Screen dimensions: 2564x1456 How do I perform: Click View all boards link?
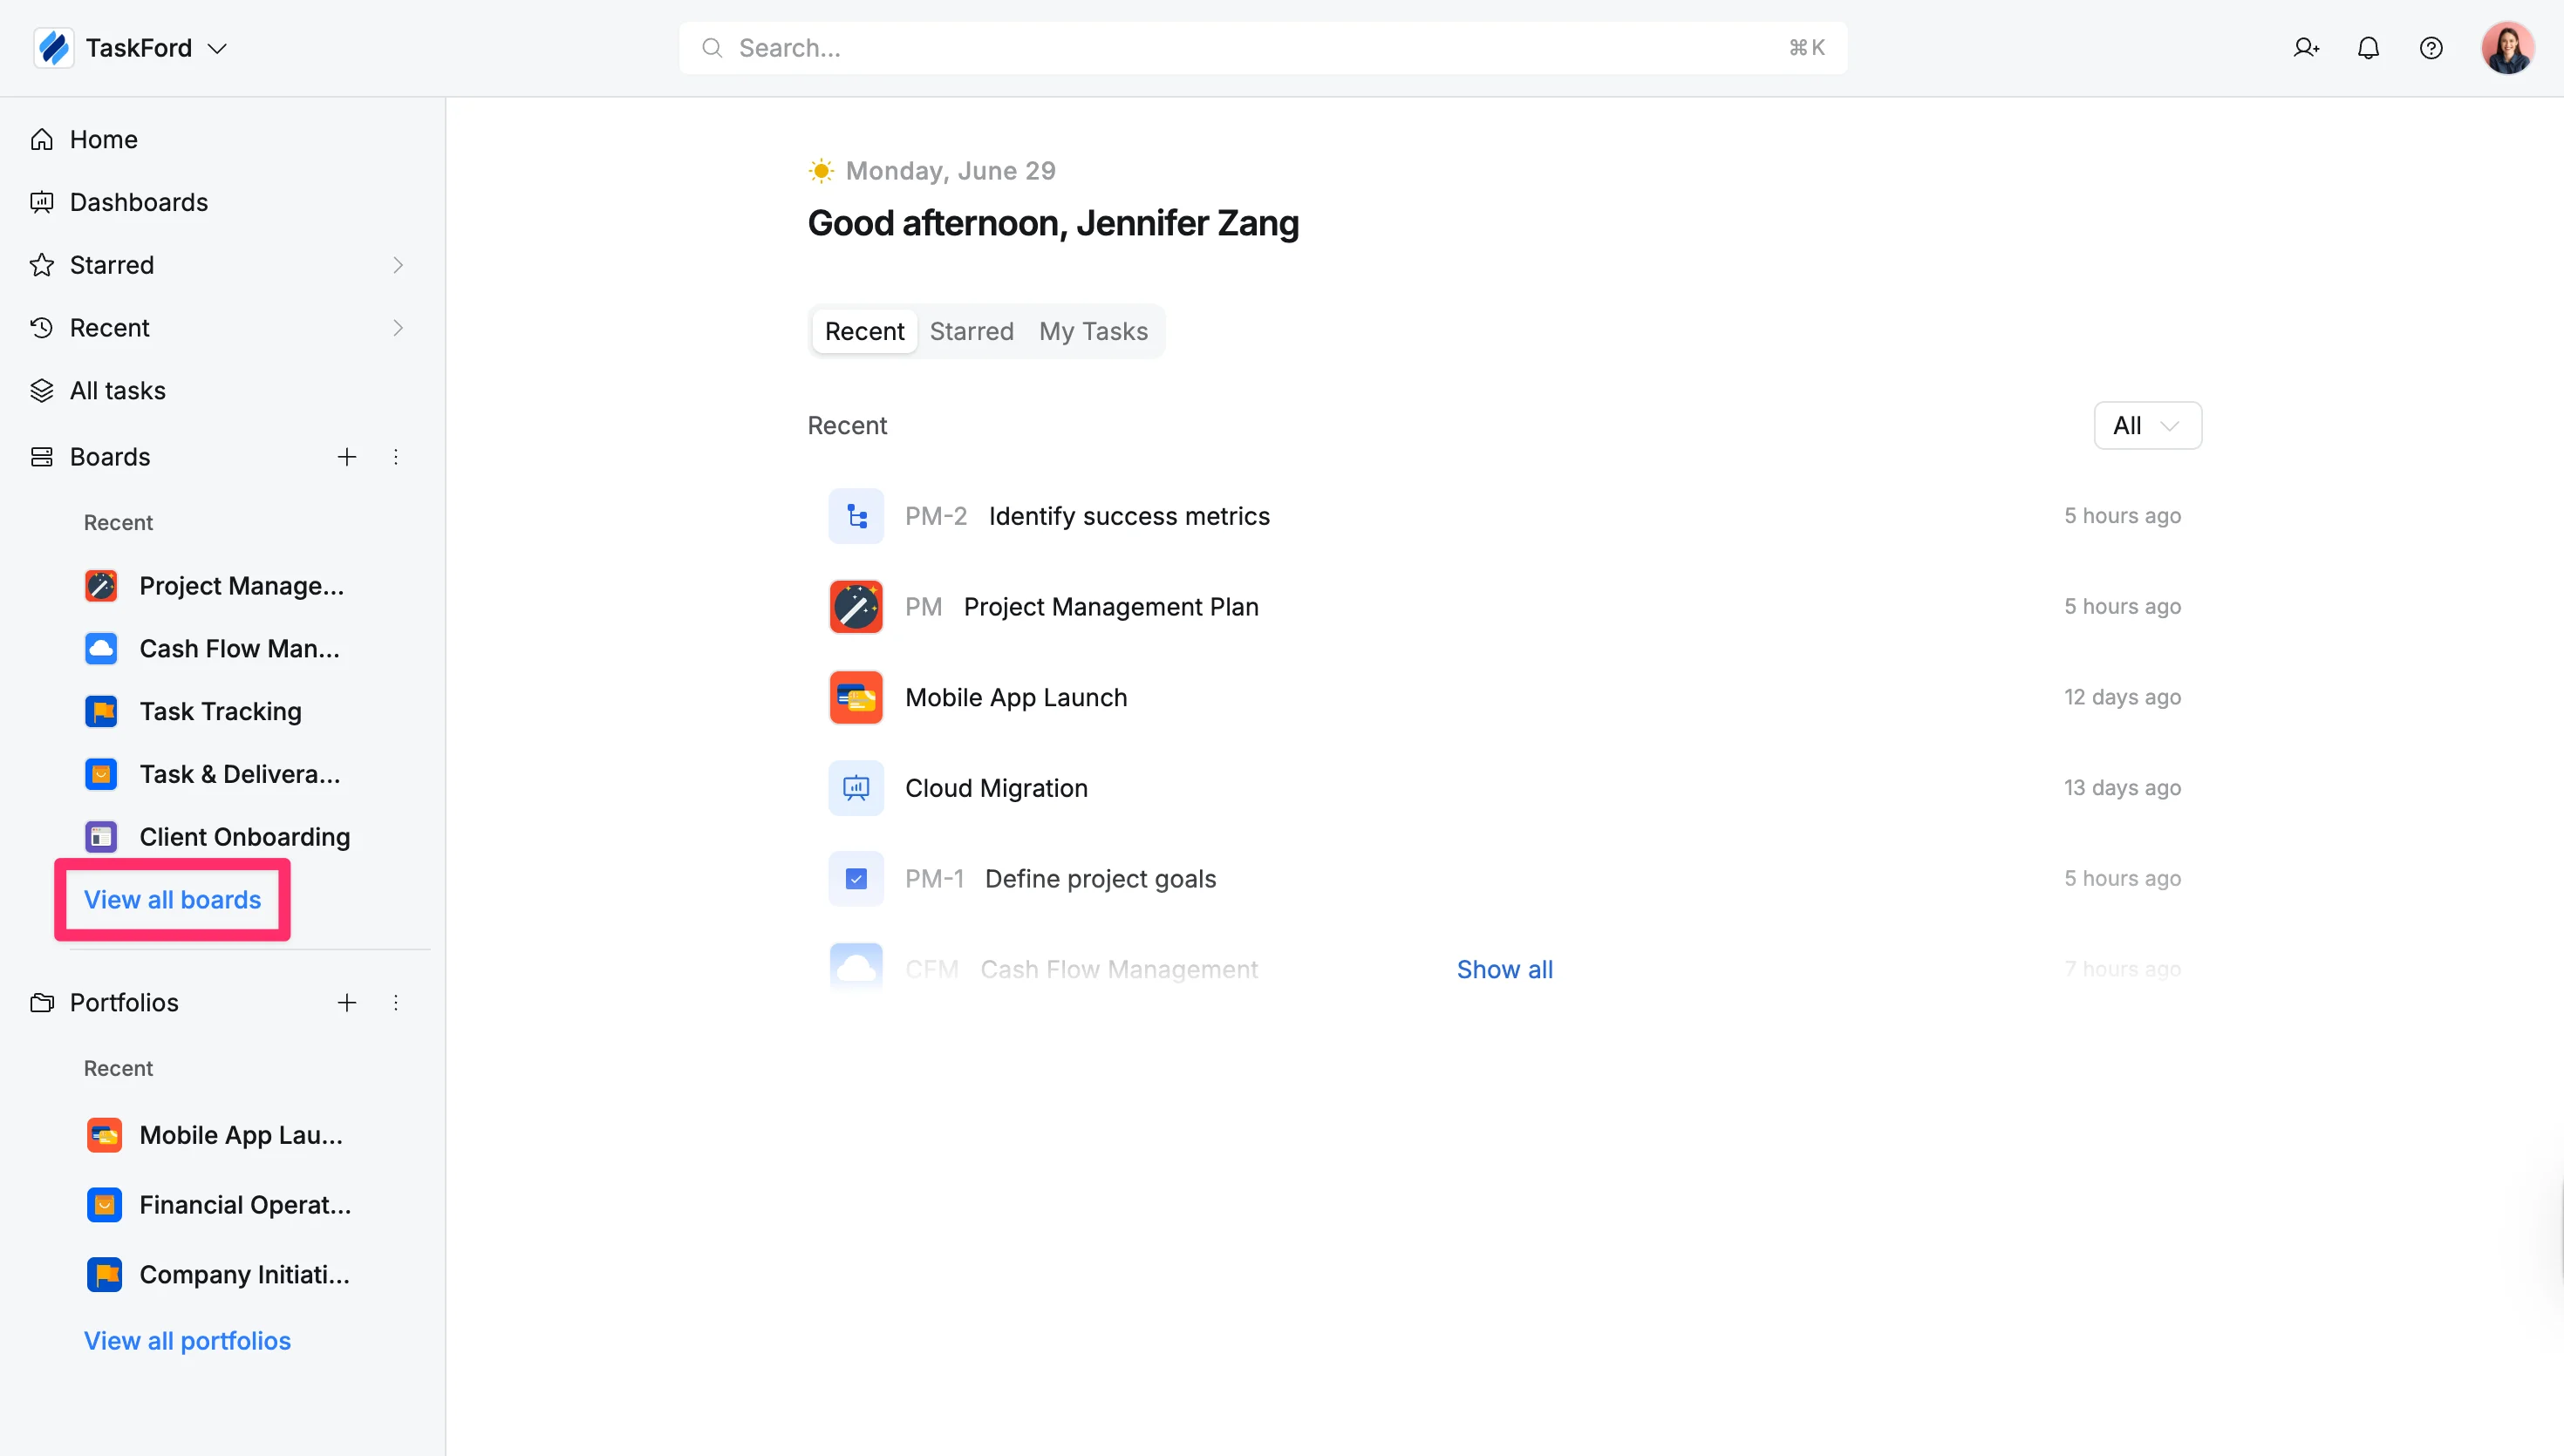(172, 900)
